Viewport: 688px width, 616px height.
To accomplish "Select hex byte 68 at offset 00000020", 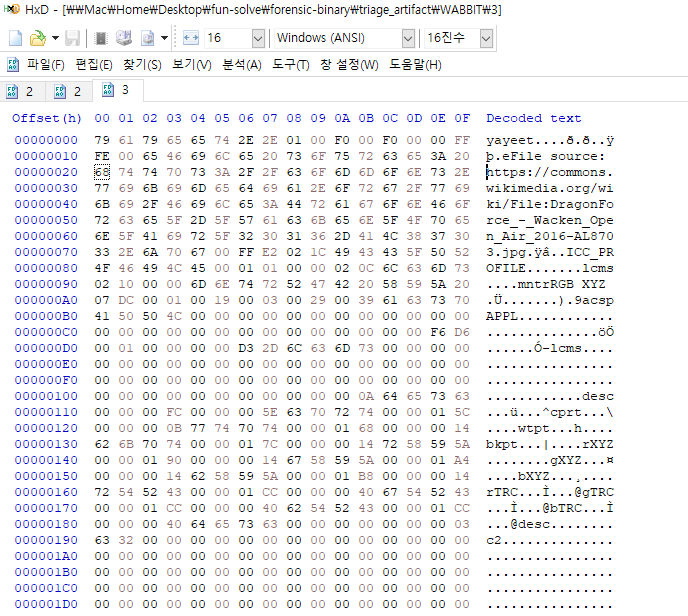I will pos(102,172).
